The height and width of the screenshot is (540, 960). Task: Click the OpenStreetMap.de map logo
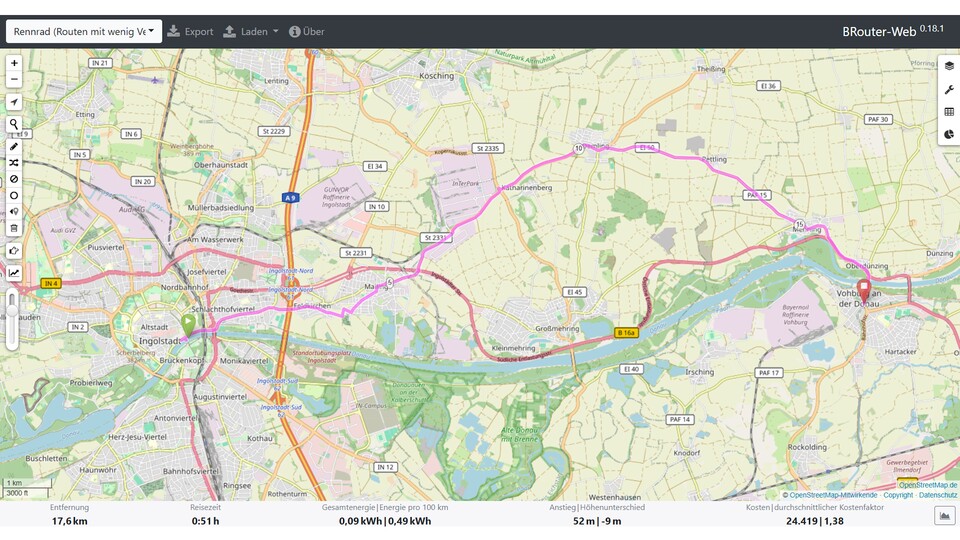(x=928, y=485)
